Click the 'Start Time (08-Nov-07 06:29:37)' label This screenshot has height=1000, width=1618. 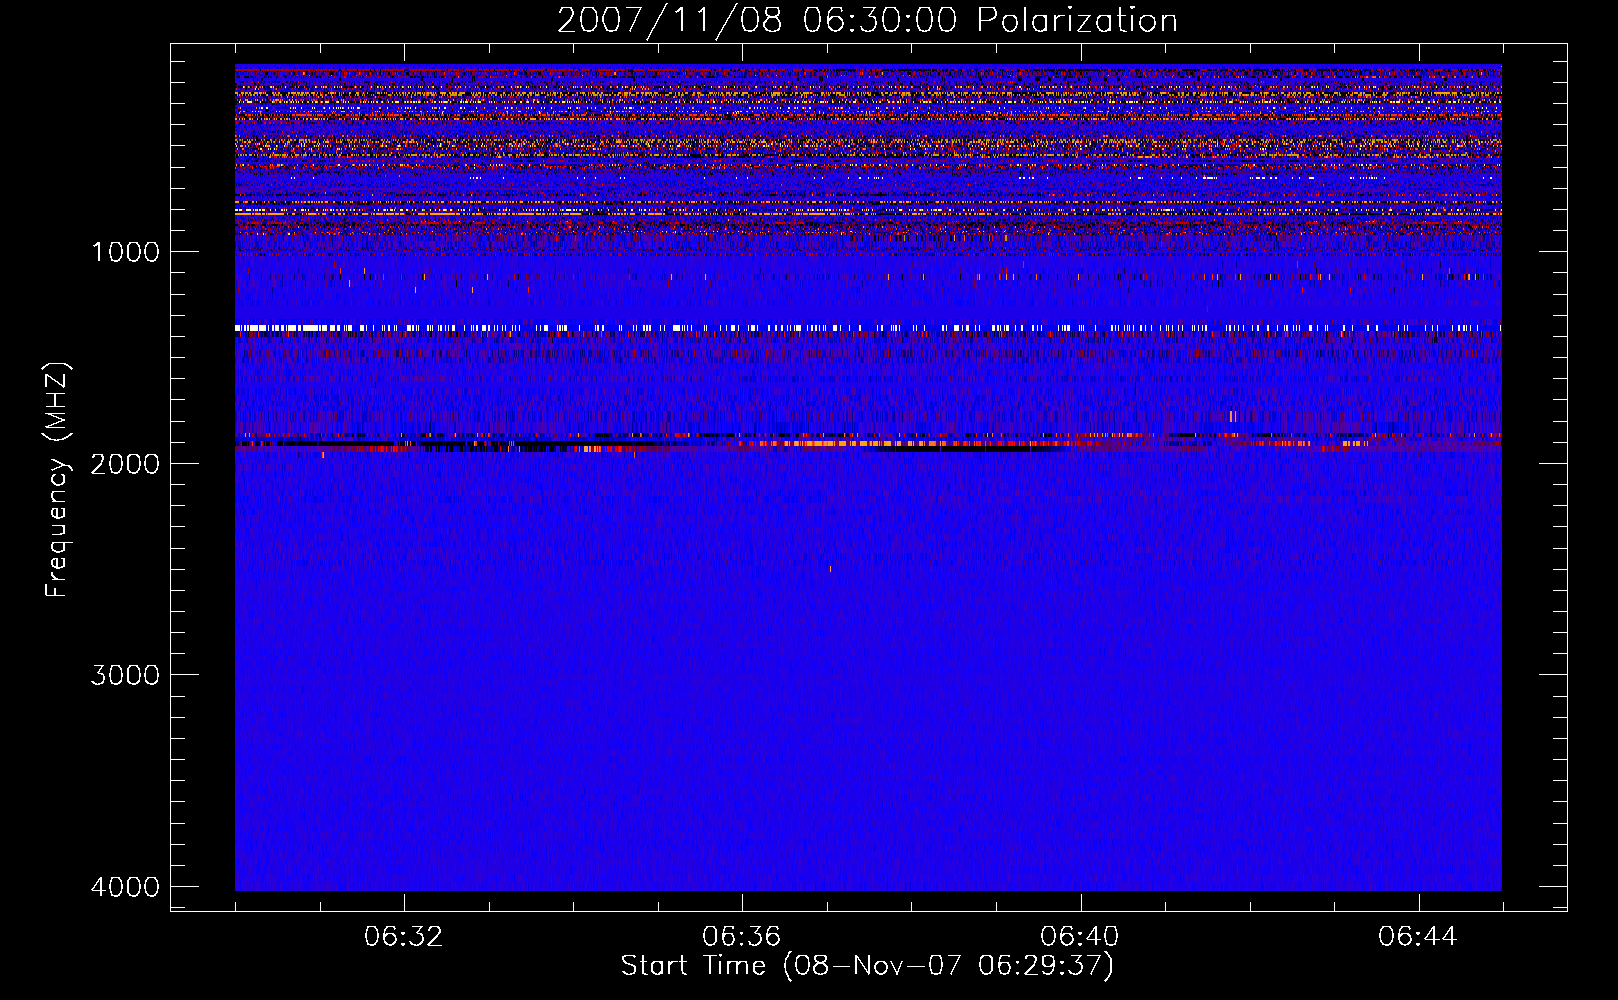point(867,966)
